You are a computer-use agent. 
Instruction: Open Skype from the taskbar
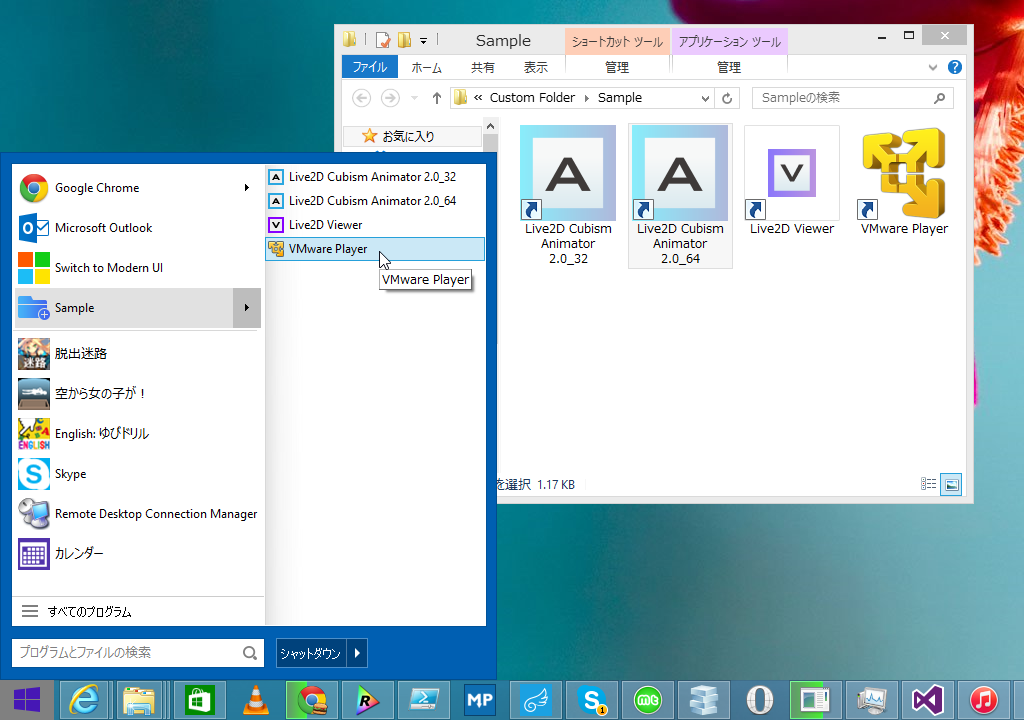click(592, 700)
